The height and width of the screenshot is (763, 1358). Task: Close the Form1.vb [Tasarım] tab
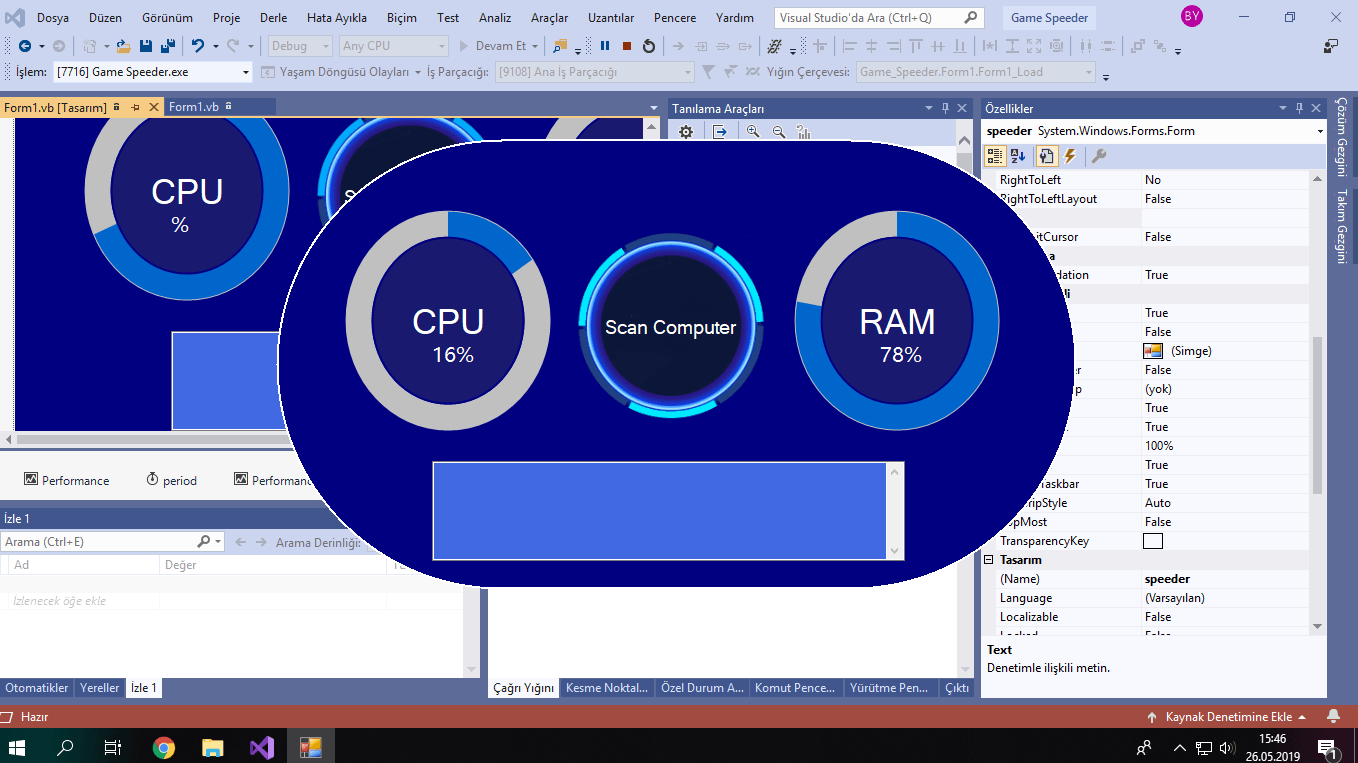(154, 107)
